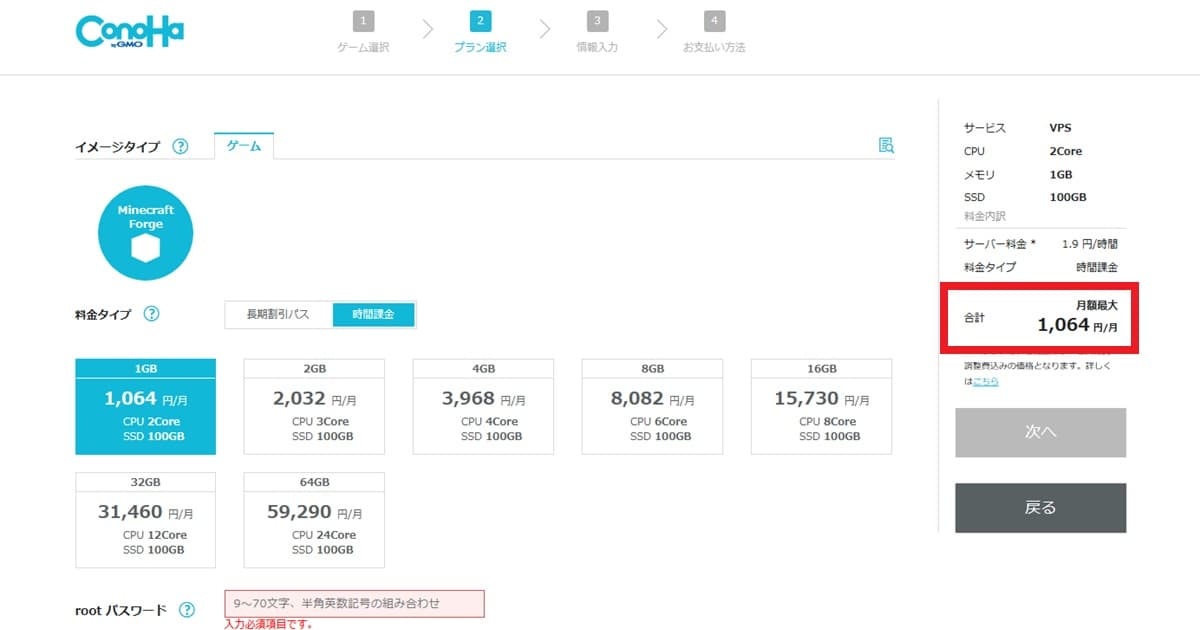This screenshot has height=630, width=1200.
Task: Click the 入力必須項目です error message
Action: [268, 625]
